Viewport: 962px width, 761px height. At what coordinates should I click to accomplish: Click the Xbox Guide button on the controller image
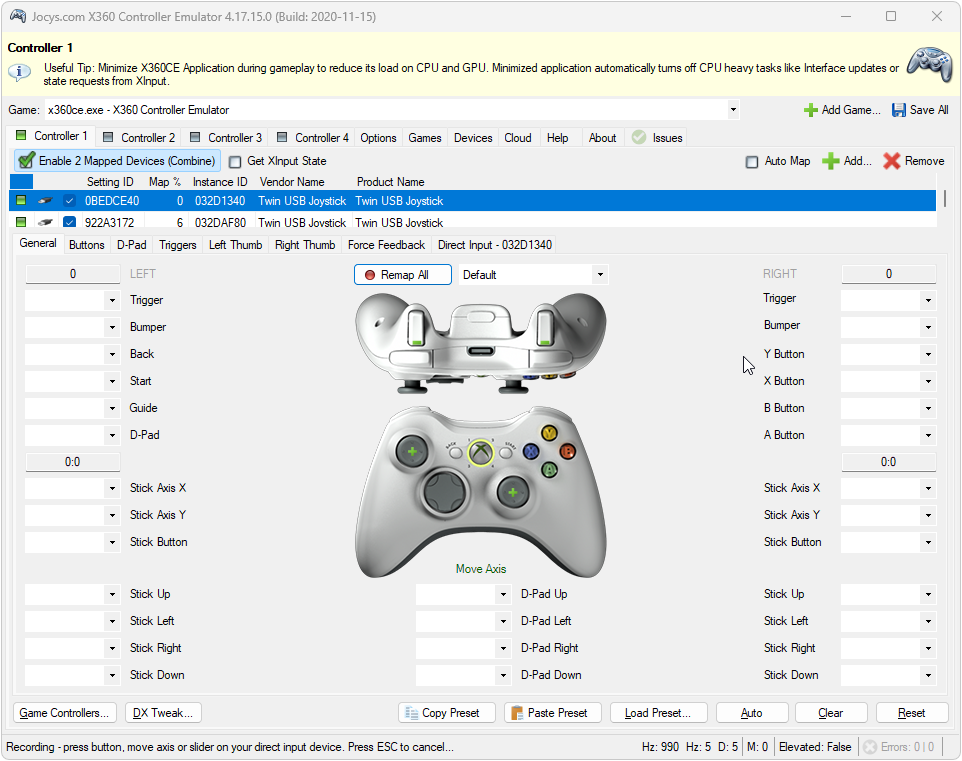[x=480, y=454]
